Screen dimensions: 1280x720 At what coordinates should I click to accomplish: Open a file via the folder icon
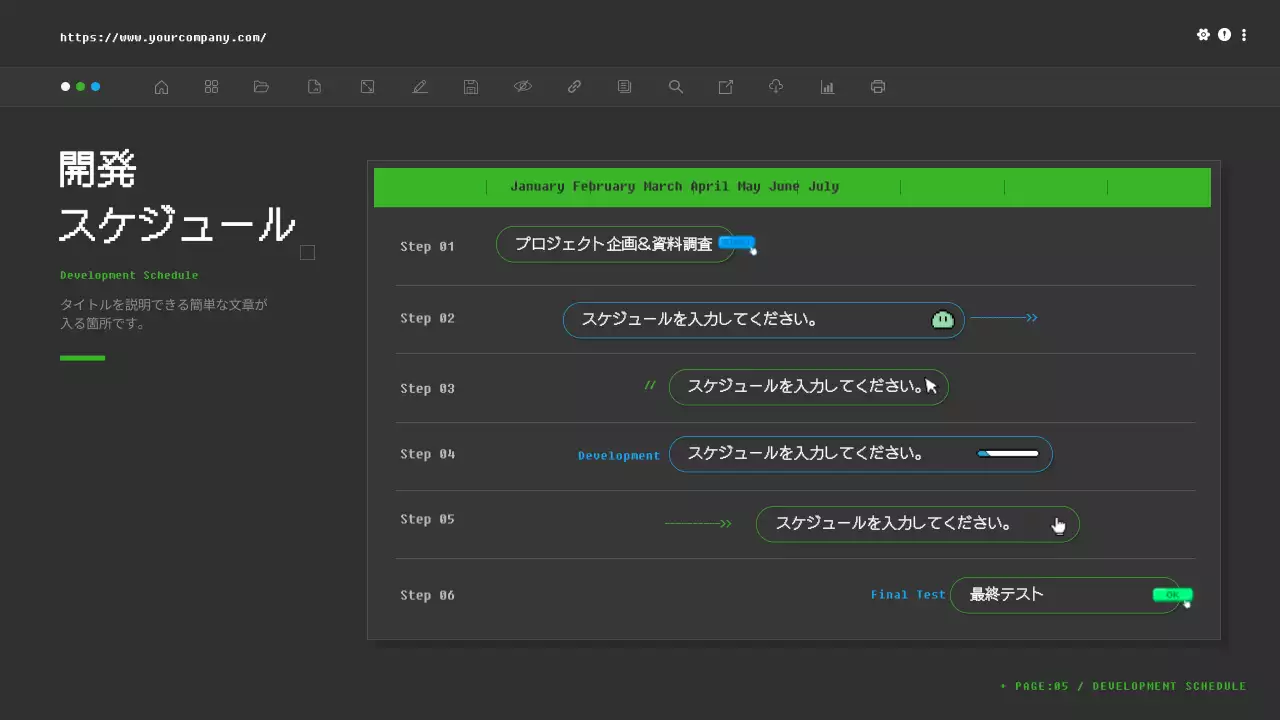pos(261,86)
